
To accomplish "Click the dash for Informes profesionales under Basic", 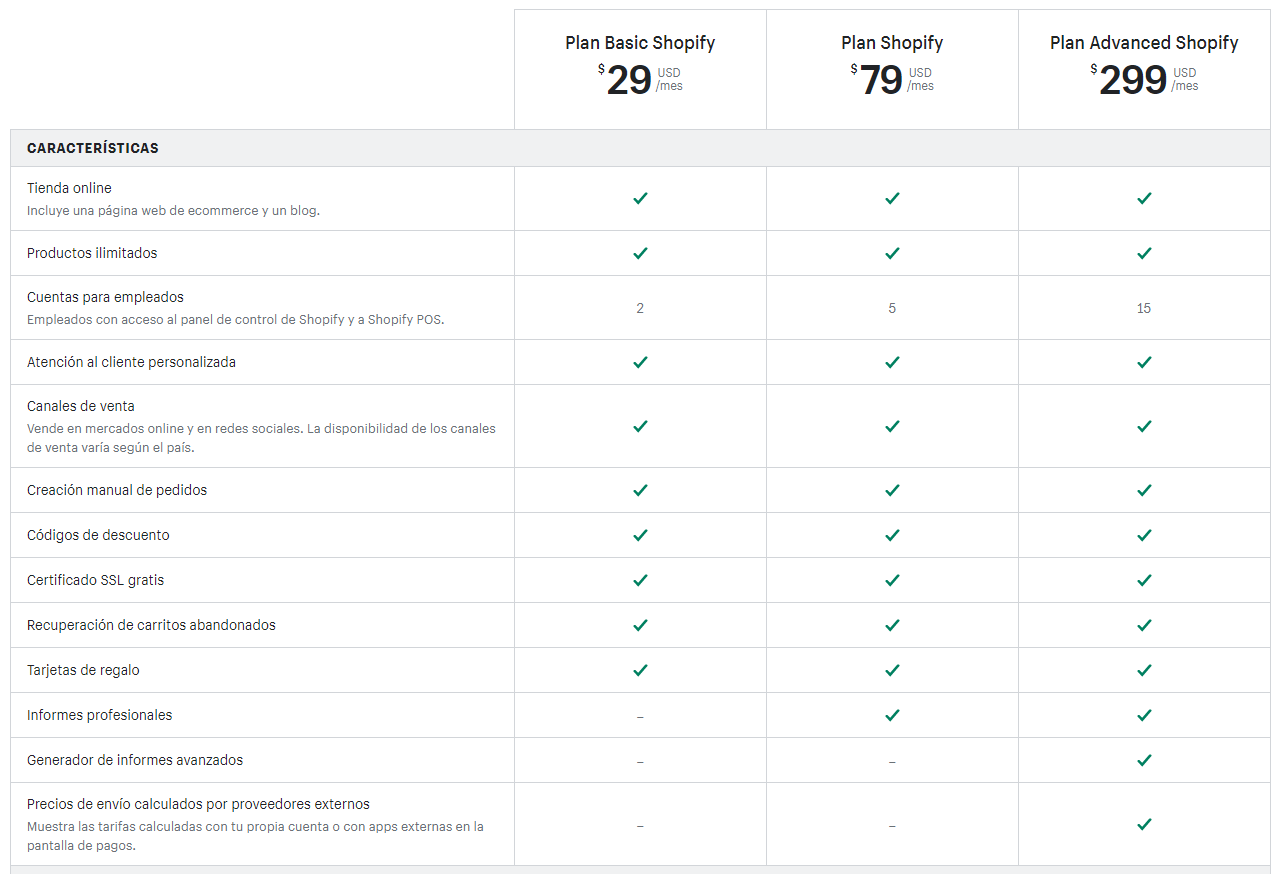I will (x=640, y=717).
